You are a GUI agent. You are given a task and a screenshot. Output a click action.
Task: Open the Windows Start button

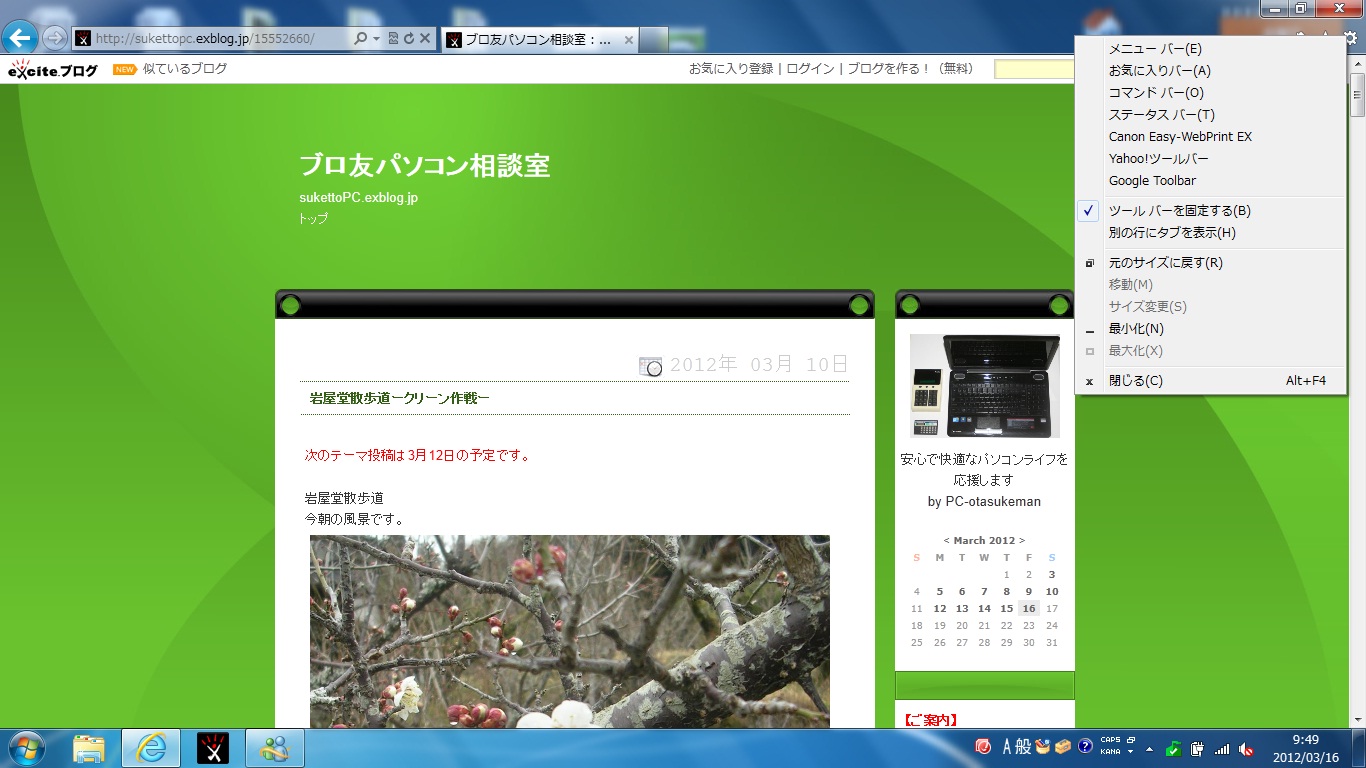tap(25, 748)
